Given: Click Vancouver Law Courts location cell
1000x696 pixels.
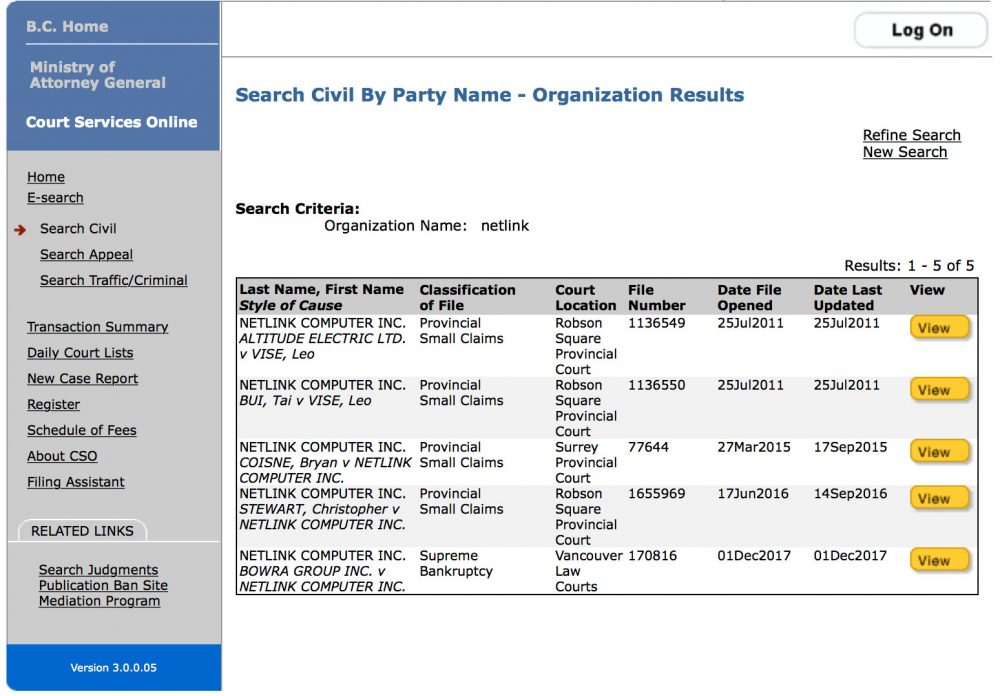Looking at the screenshot, I should pyautogui.click(x=588, y=571).
